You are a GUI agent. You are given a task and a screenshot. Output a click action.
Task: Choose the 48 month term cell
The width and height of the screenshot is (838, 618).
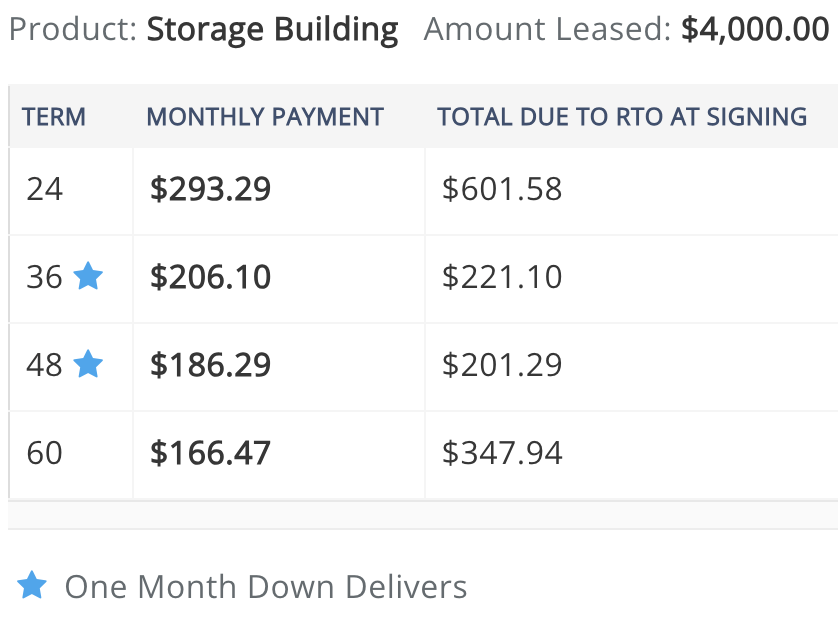click(71, 367)
